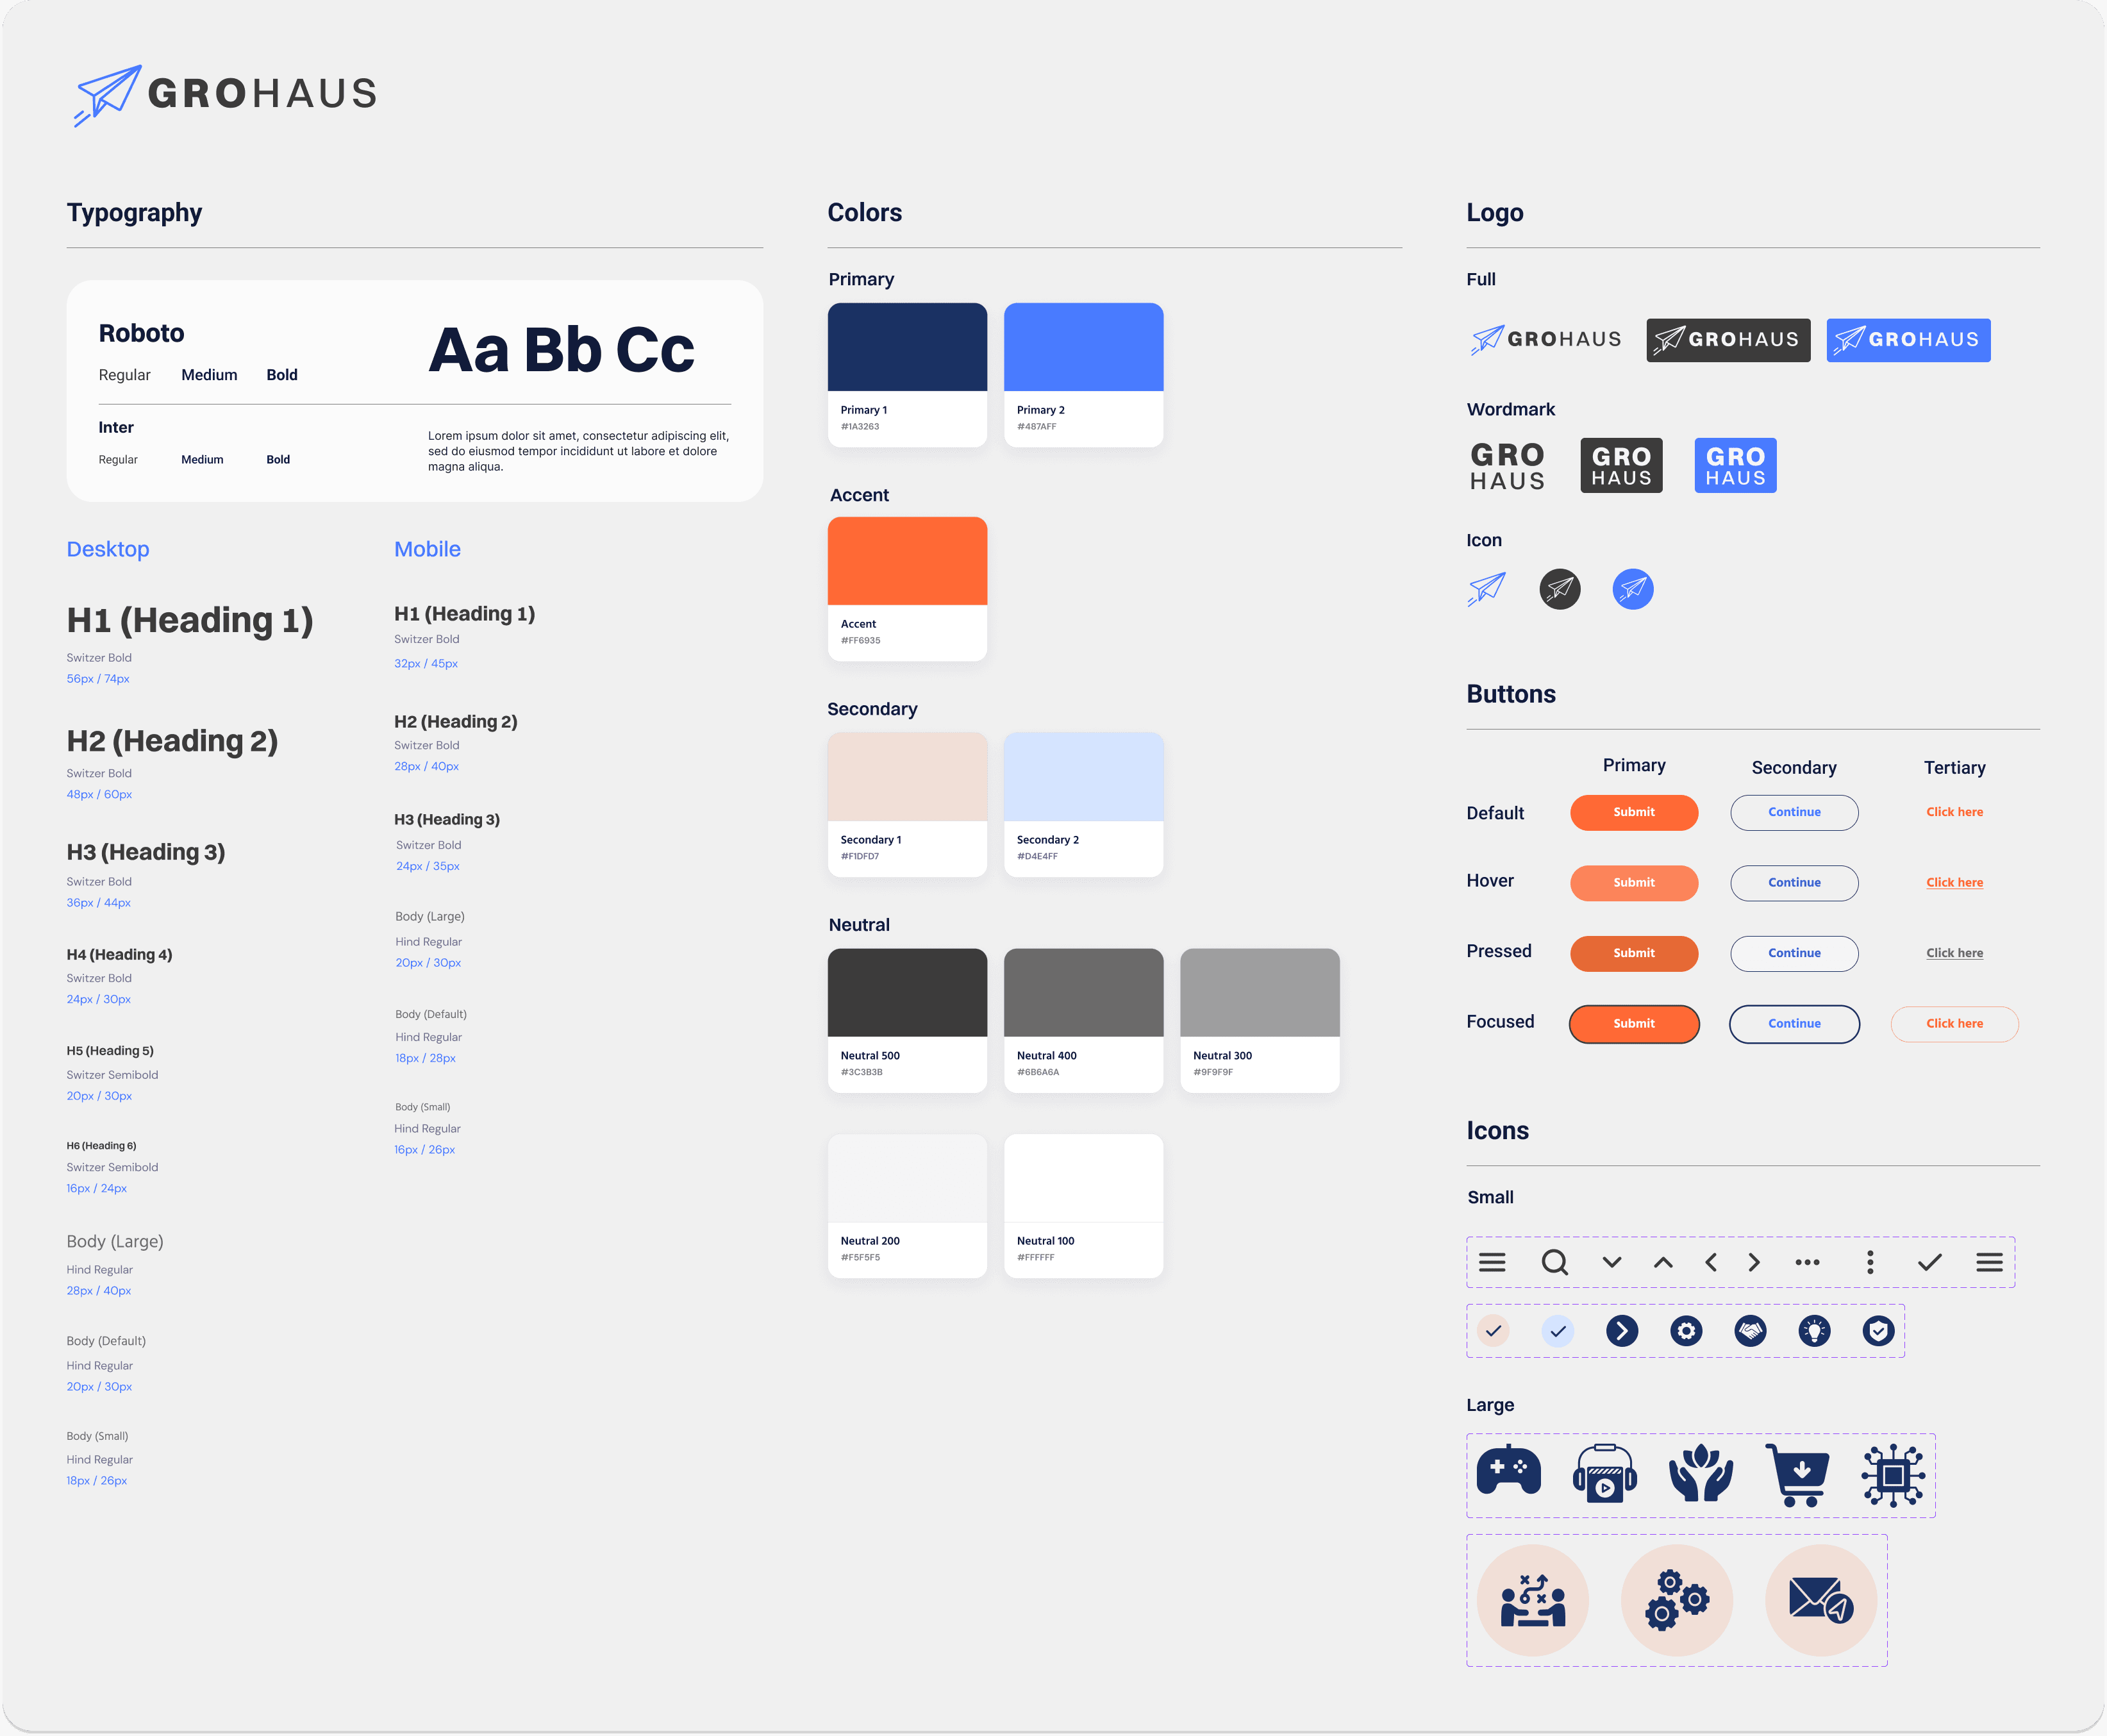Click the settings gear icon in large icons

pyautogui.click(x=1675, y=1596)
